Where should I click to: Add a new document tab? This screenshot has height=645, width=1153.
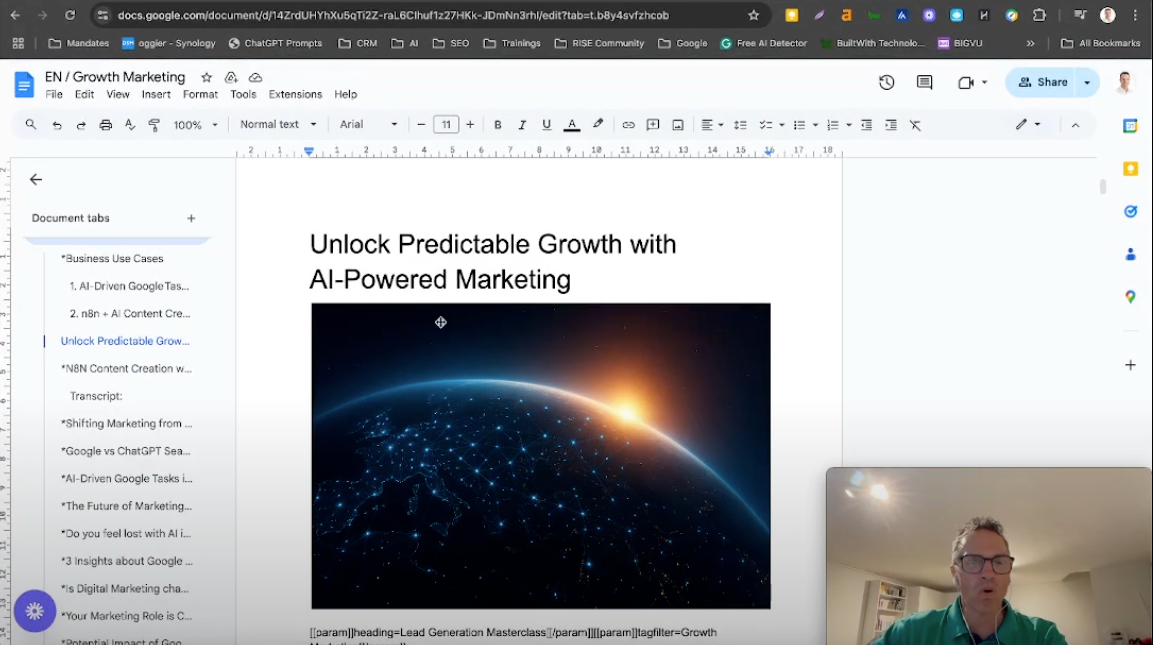(x=191, y=218)
